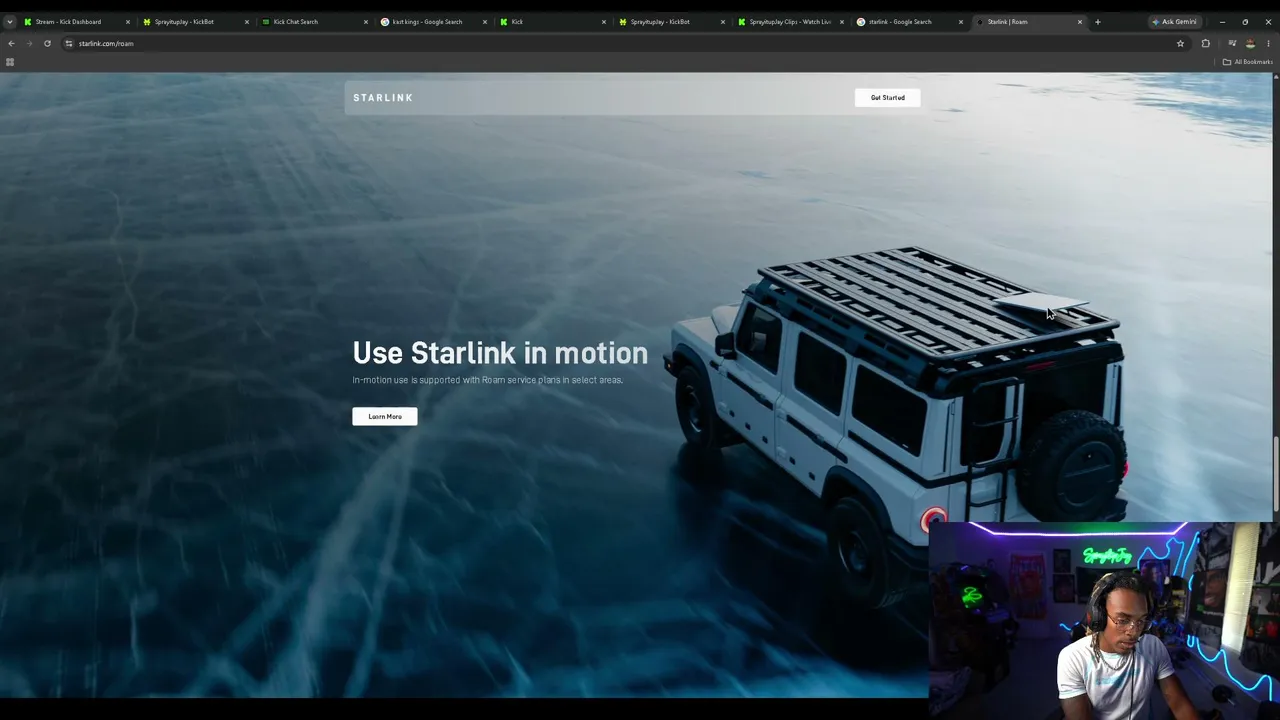Screen dimensions: 1280x720
Task: Click the "In-motion use is supported" subtitle text
Action: point(488,380)
